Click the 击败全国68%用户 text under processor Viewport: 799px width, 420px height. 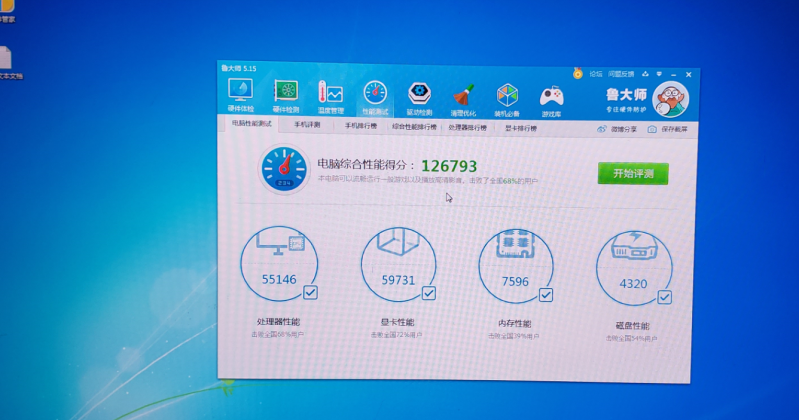coord(277,335)
